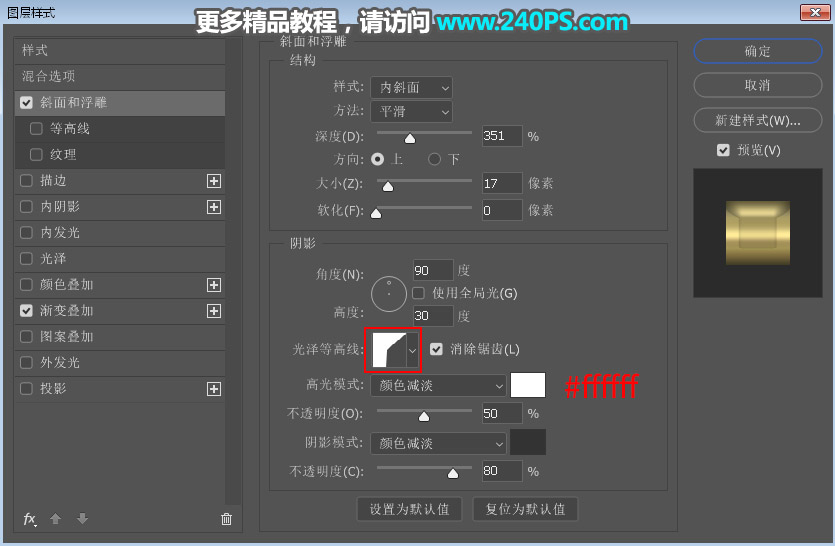Enable 内阴影 checkbox
This screenshot has height=546, width=835.
(x=26, y=207)
